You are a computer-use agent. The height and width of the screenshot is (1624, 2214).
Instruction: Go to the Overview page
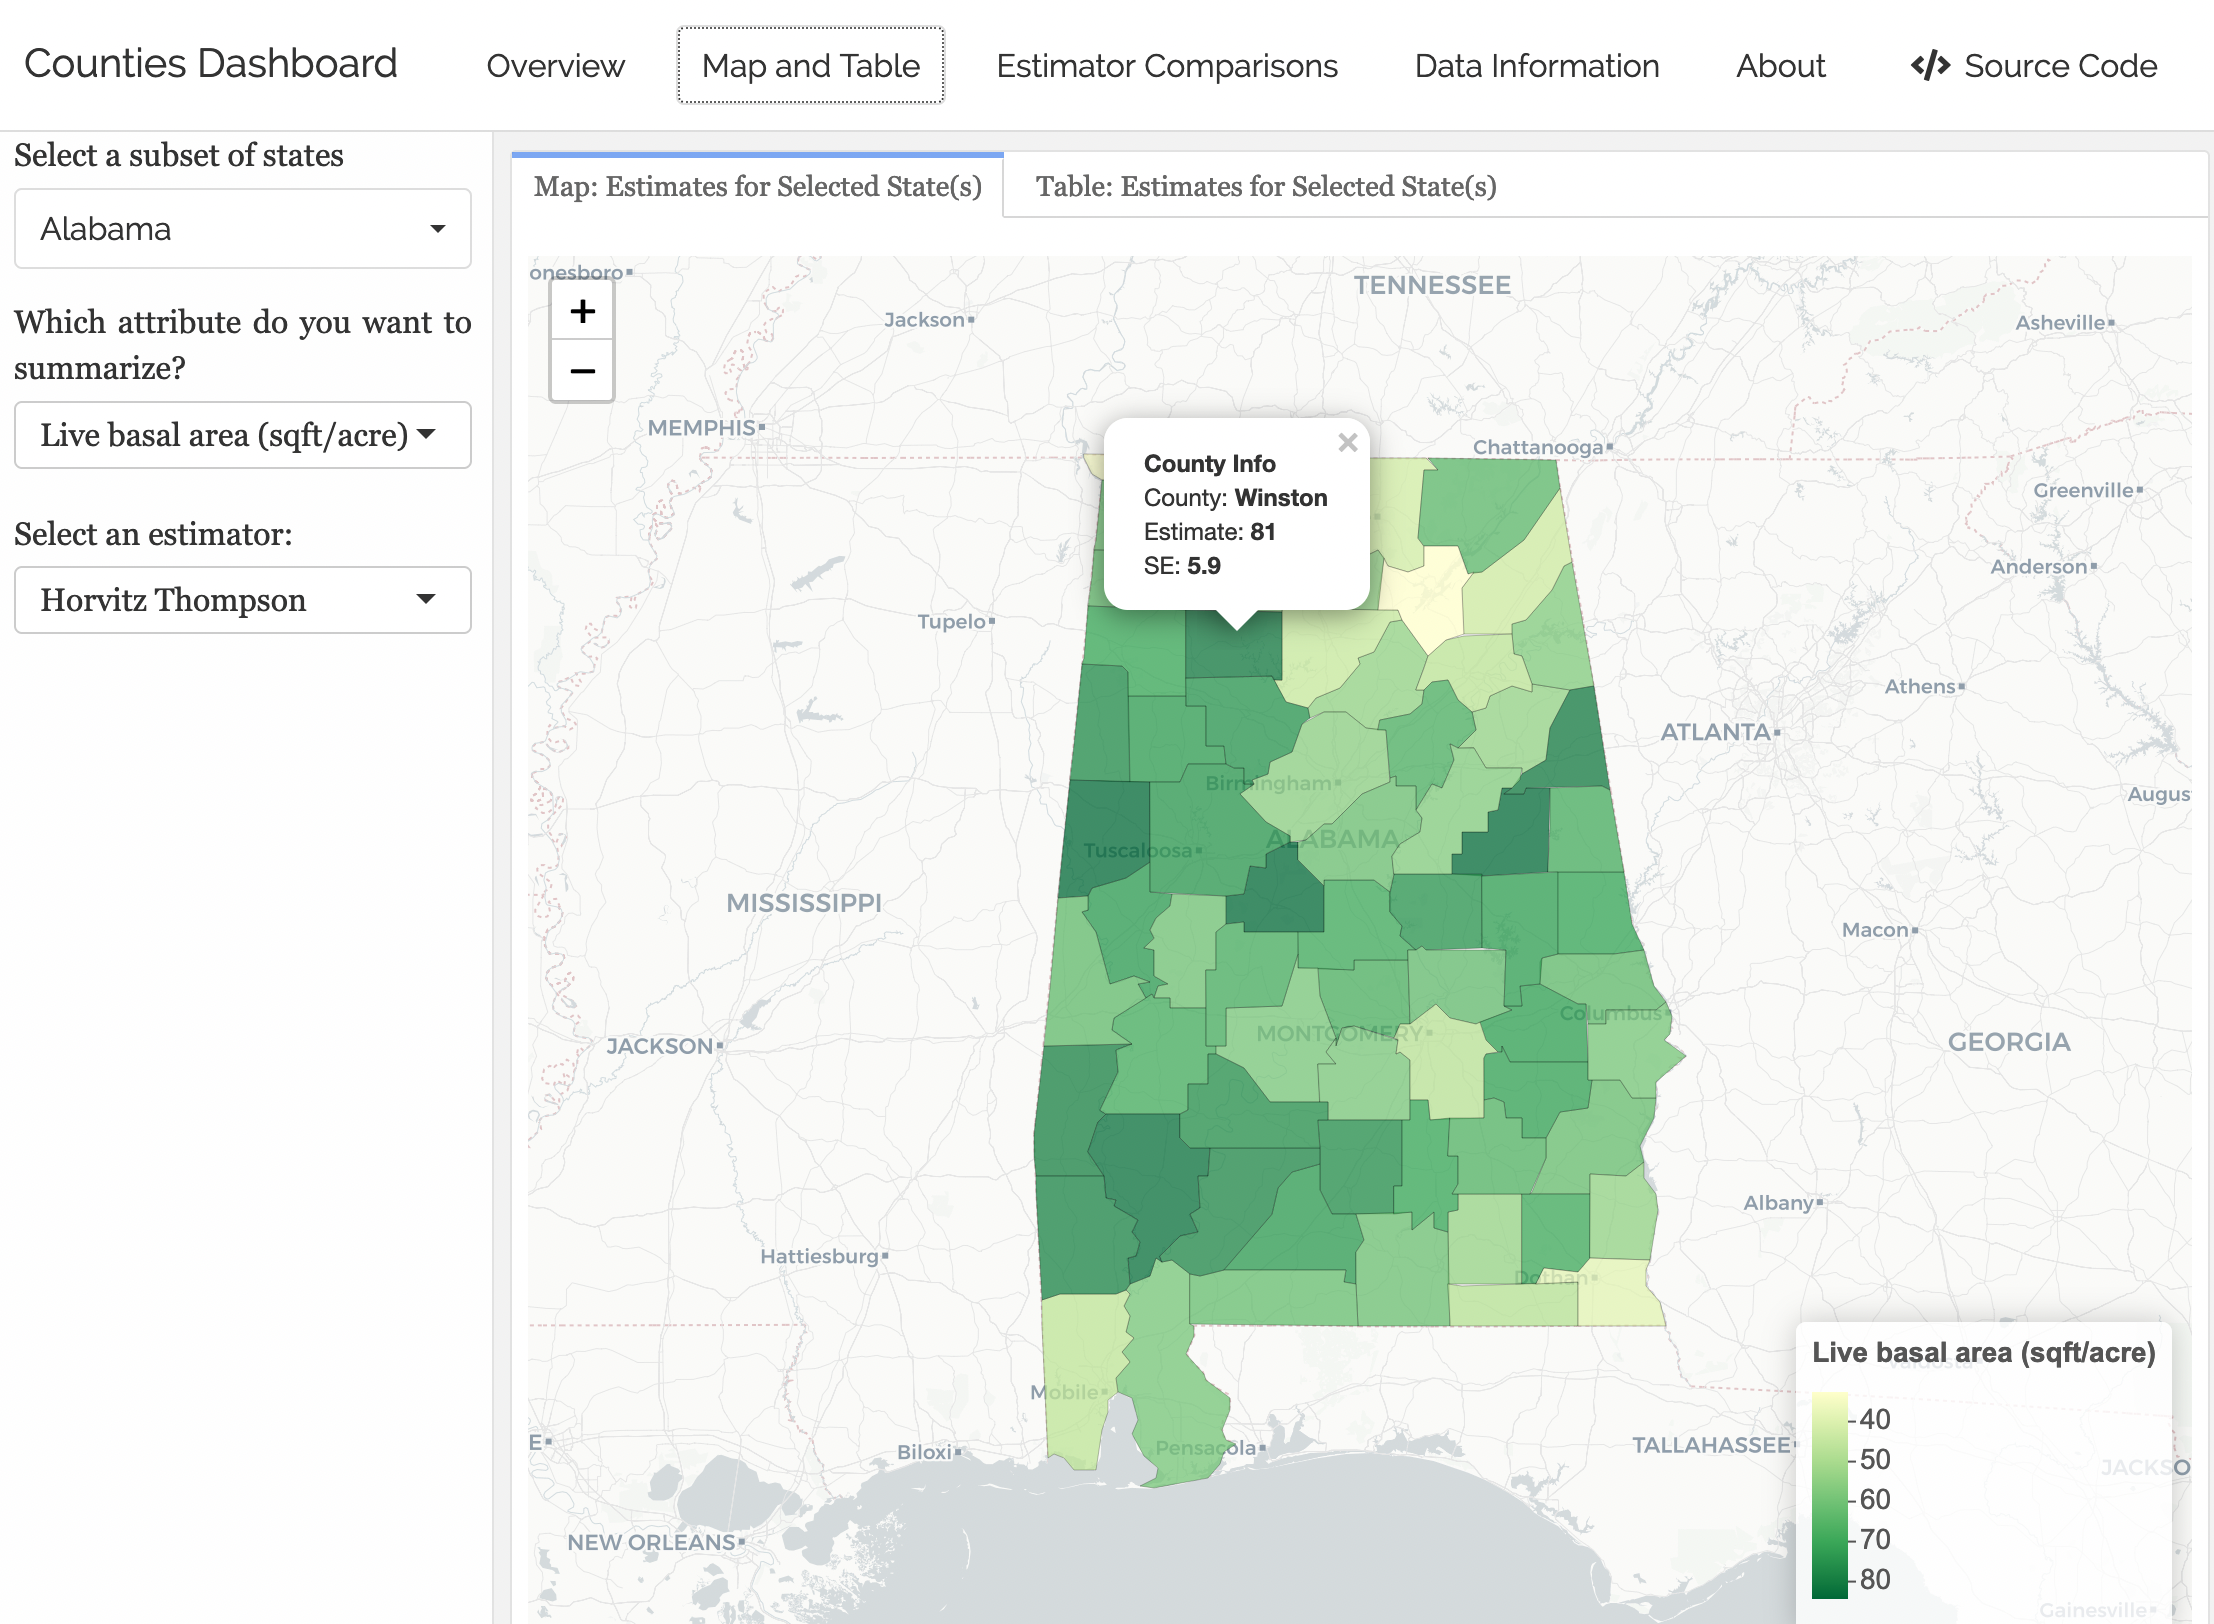pyautogui.click(x=555, y=66)
